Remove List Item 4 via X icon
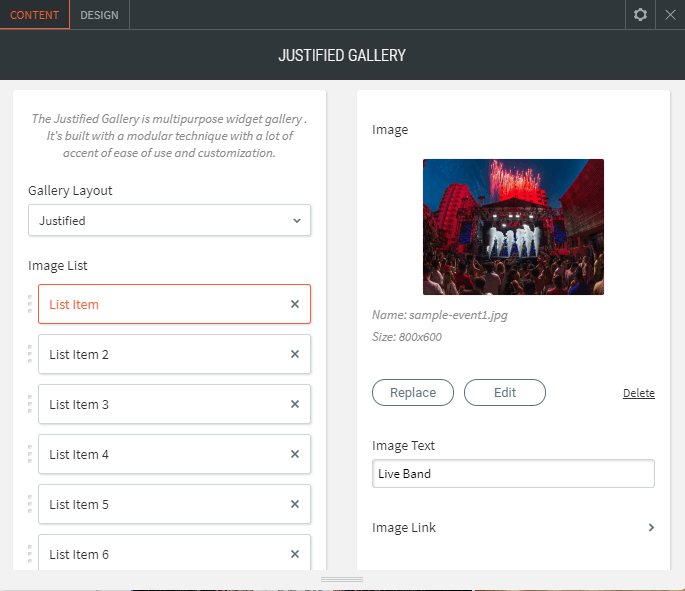Image resolution: width=685 pixels, height=591 pixels. (x=295, y=454)
